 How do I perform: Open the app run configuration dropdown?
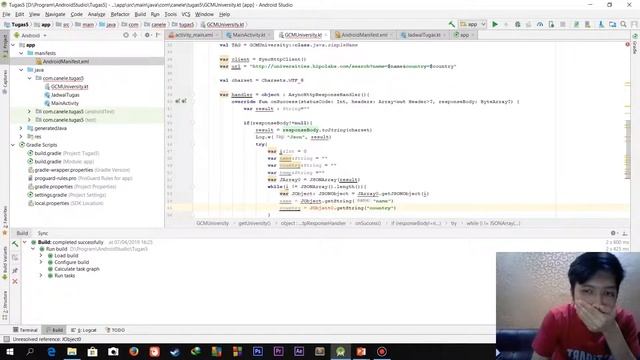(x=473, y=24)
